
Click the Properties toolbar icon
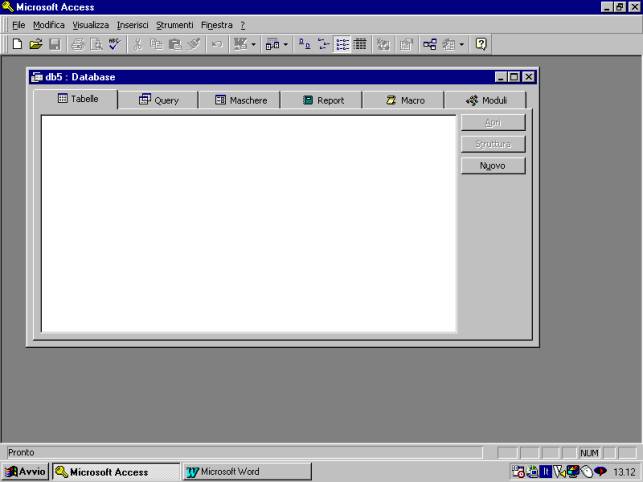[x=406, y=44]
